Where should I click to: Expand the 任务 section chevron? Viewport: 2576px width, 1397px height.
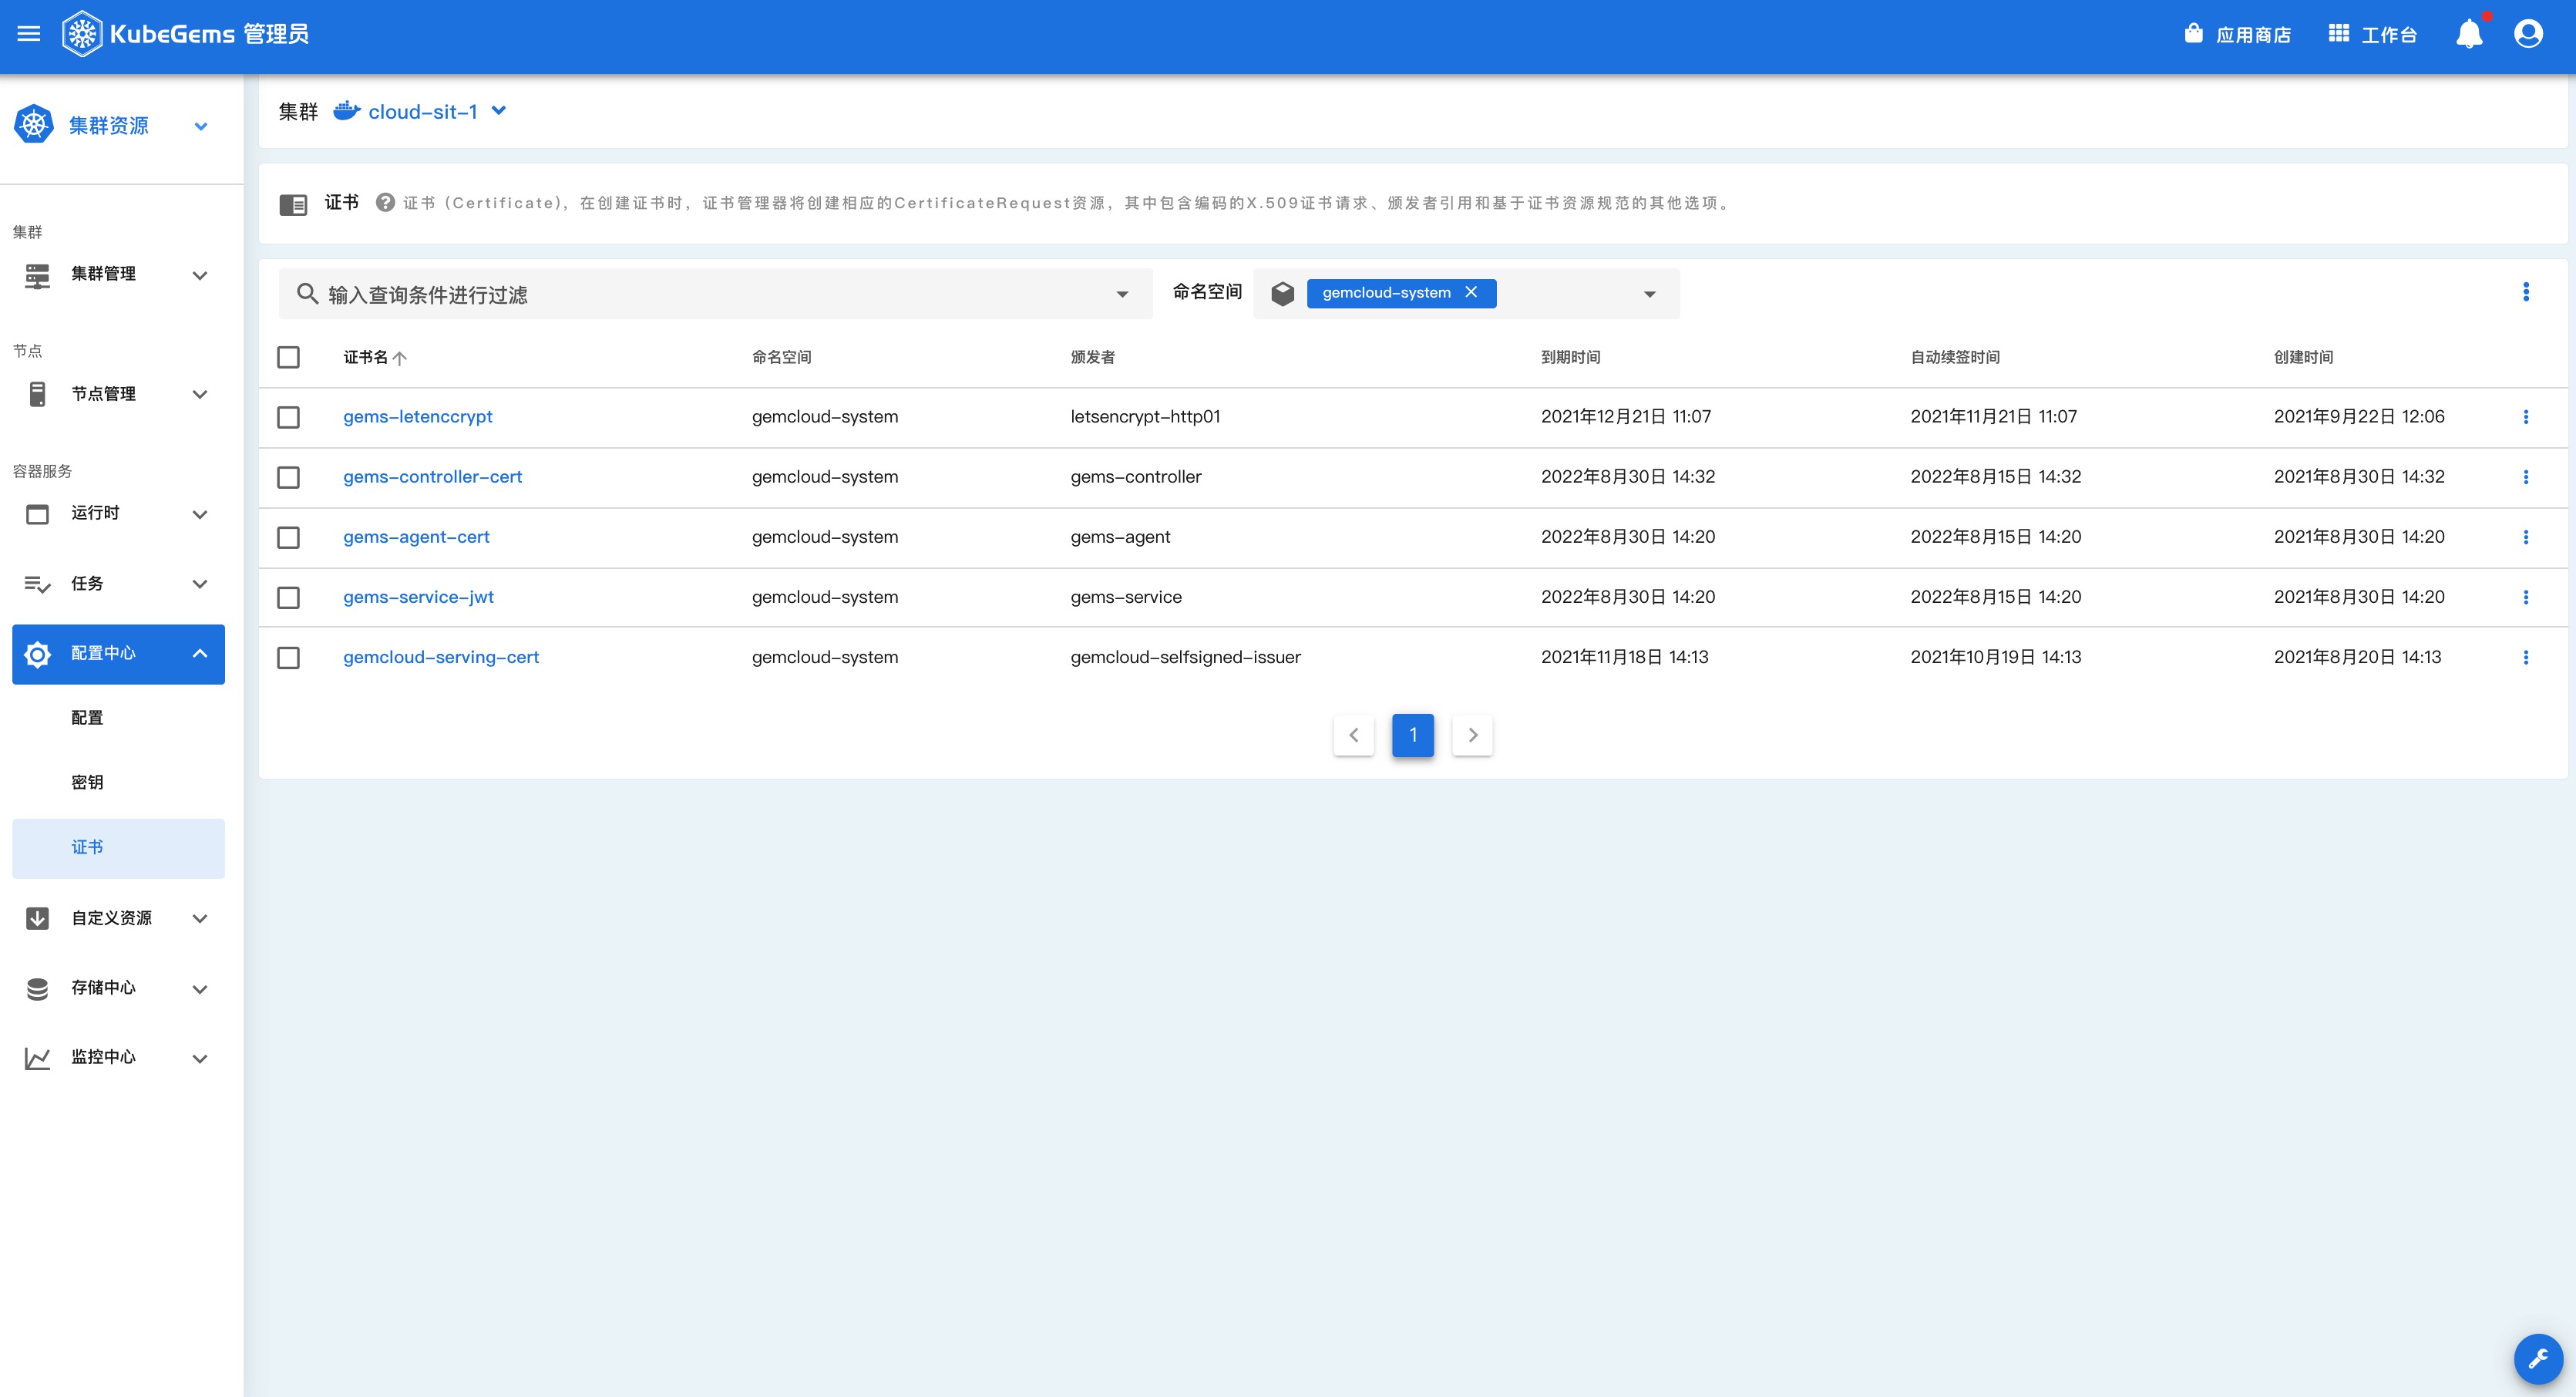coord(200,584)
